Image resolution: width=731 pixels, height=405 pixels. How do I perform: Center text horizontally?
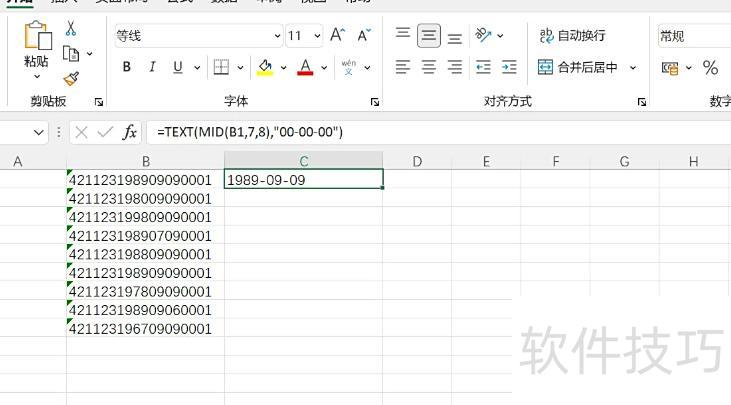pyautogui.click(x=429, y=67)
